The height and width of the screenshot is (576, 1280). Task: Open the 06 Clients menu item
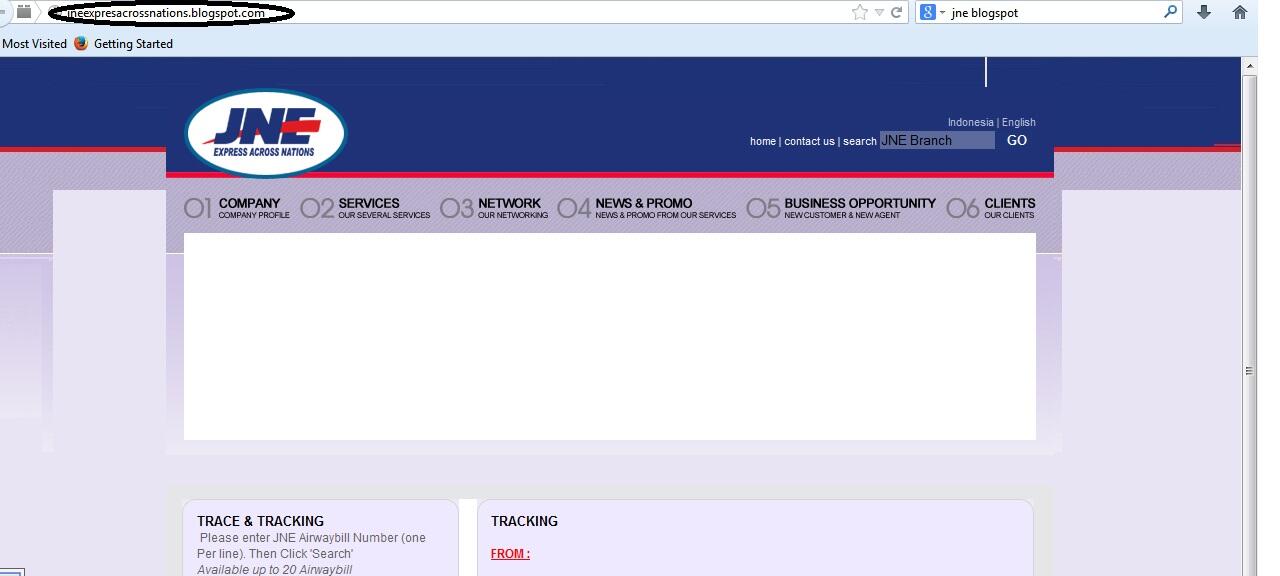(991, 207)
